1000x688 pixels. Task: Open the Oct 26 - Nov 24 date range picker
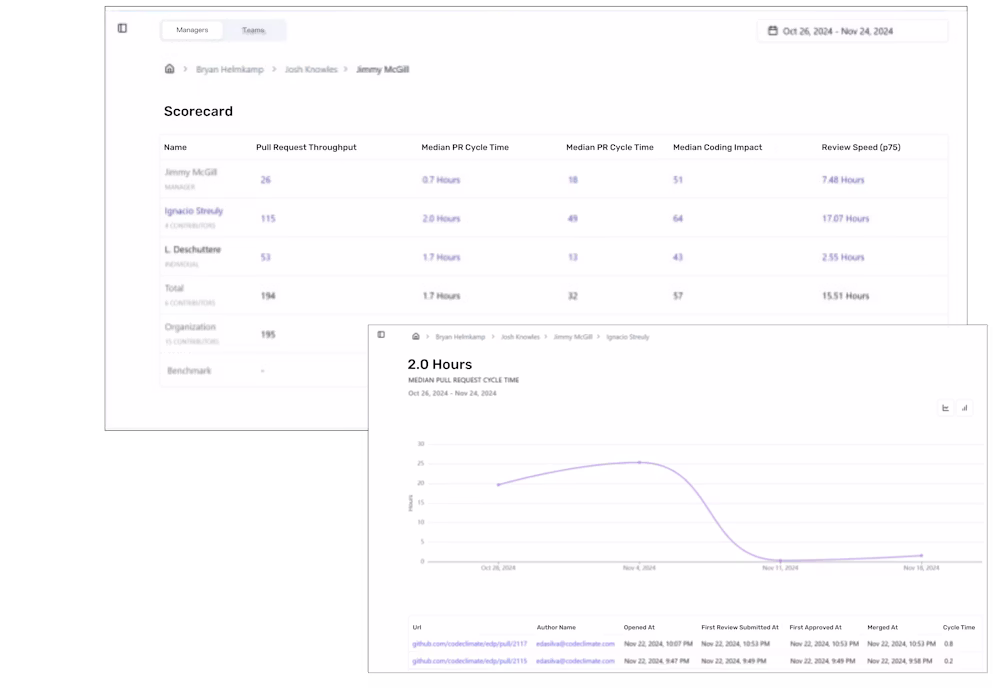point(852,30)
